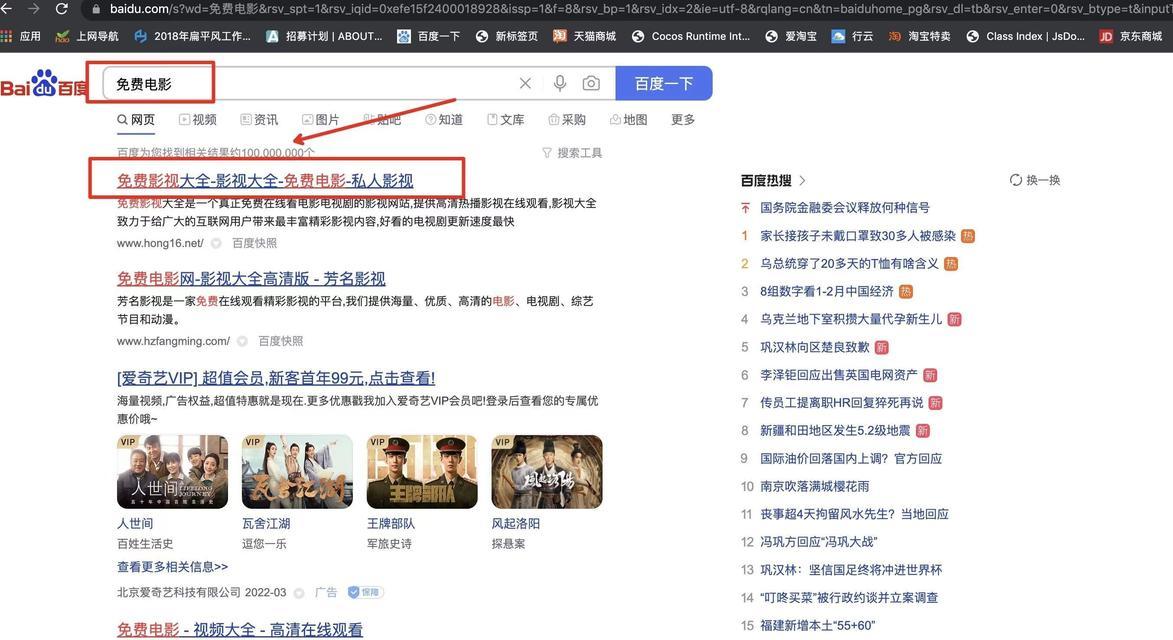
Task: Open image search with the camera icon
Action: (x=591, y=83)
